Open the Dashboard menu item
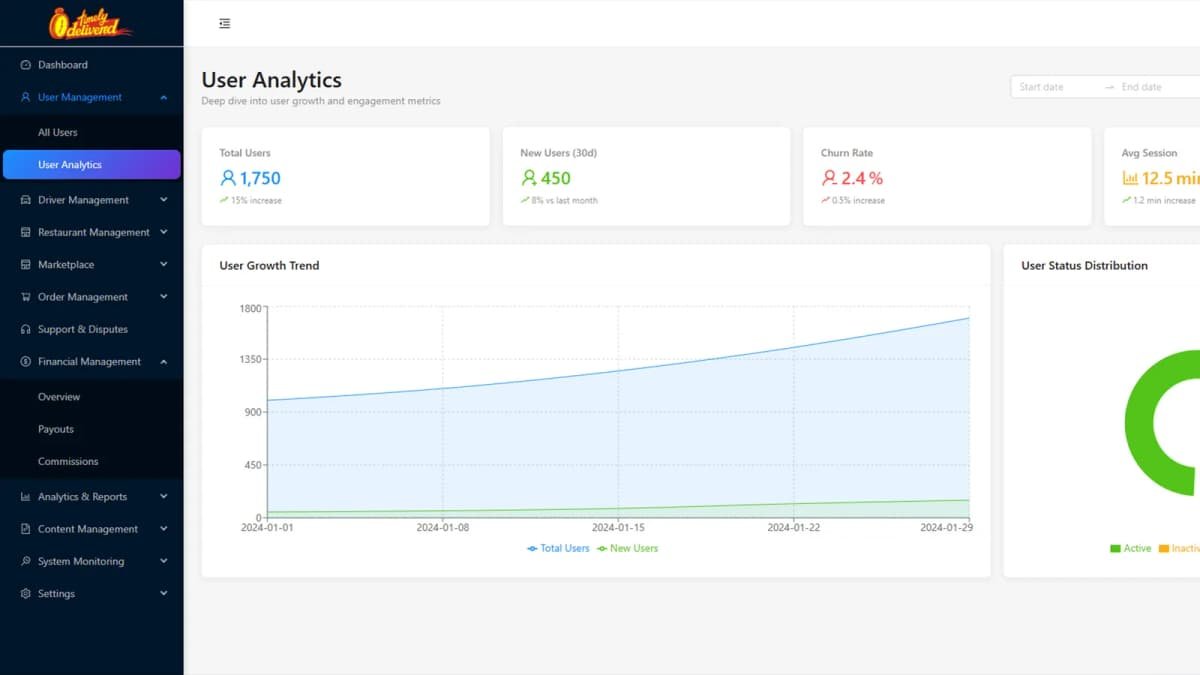 tap(92, 65)
